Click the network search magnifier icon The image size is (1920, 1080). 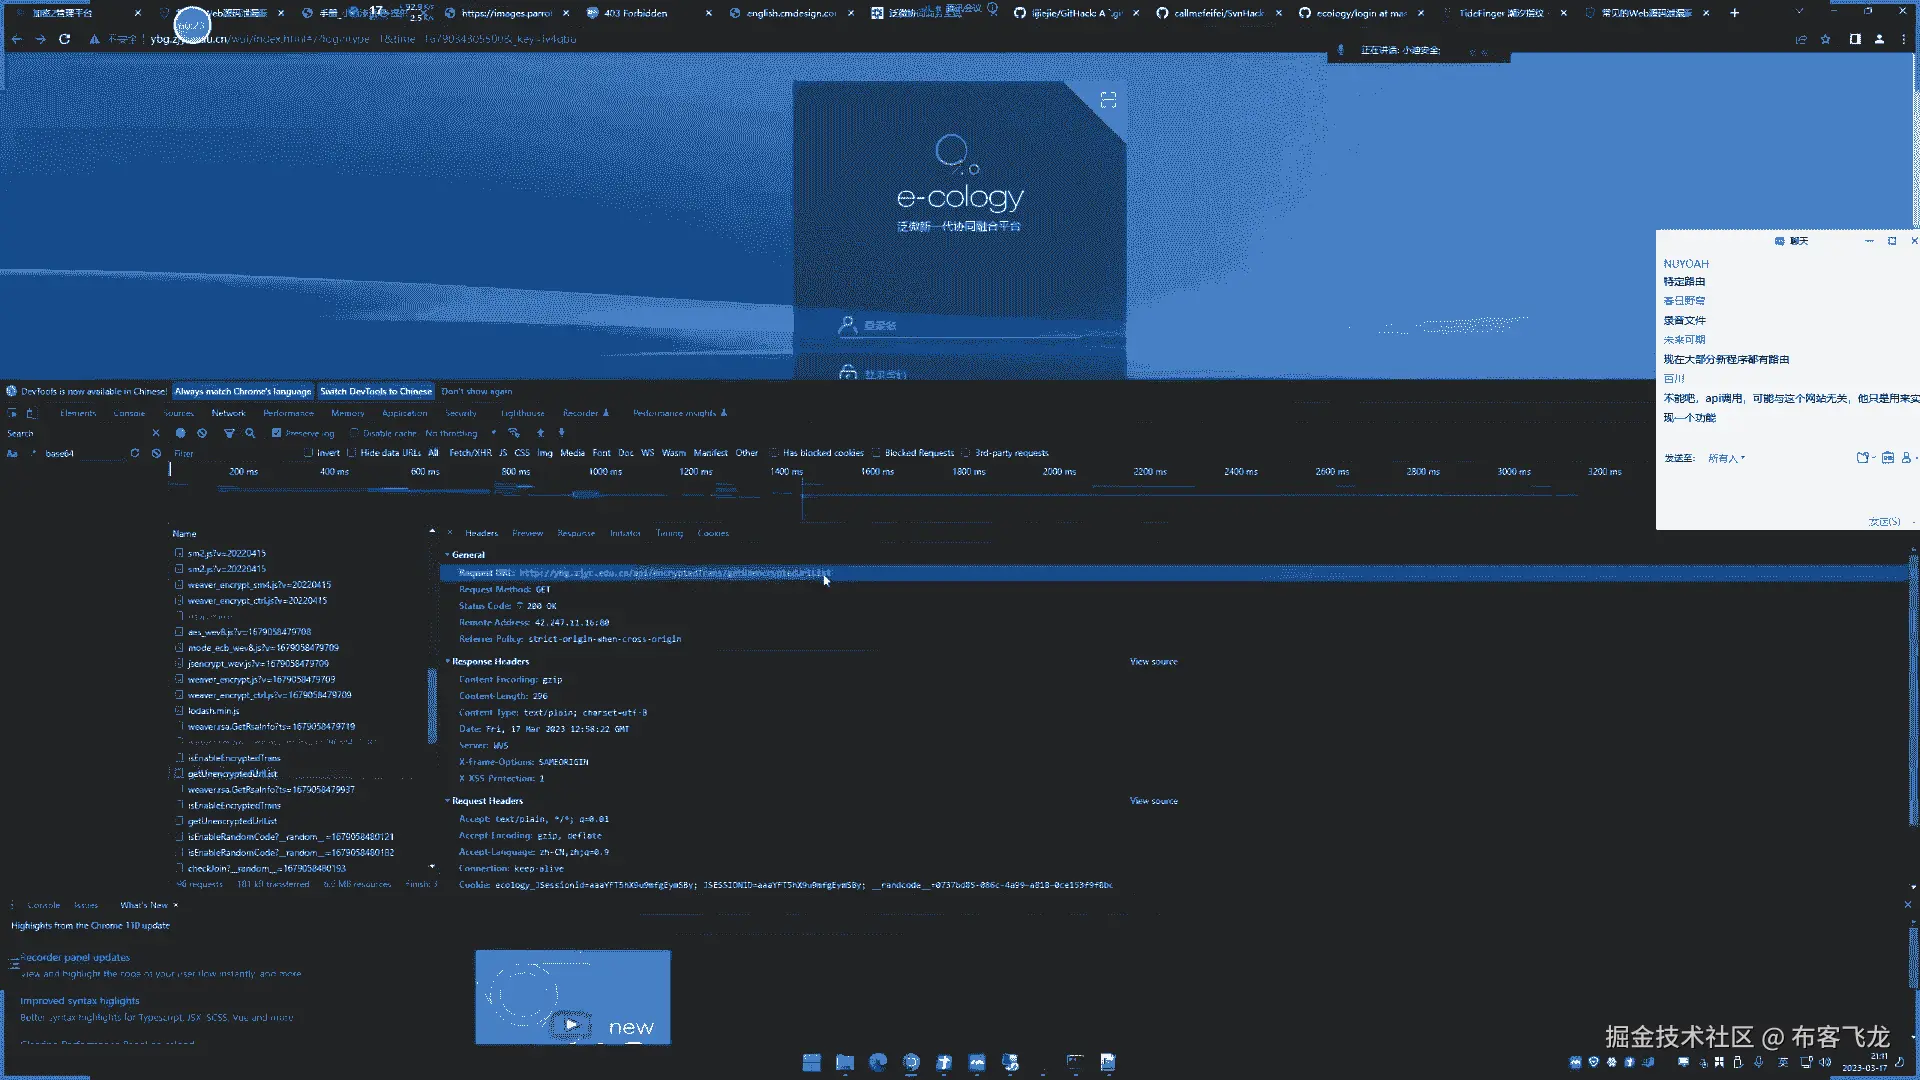click(x=250, y=433)
